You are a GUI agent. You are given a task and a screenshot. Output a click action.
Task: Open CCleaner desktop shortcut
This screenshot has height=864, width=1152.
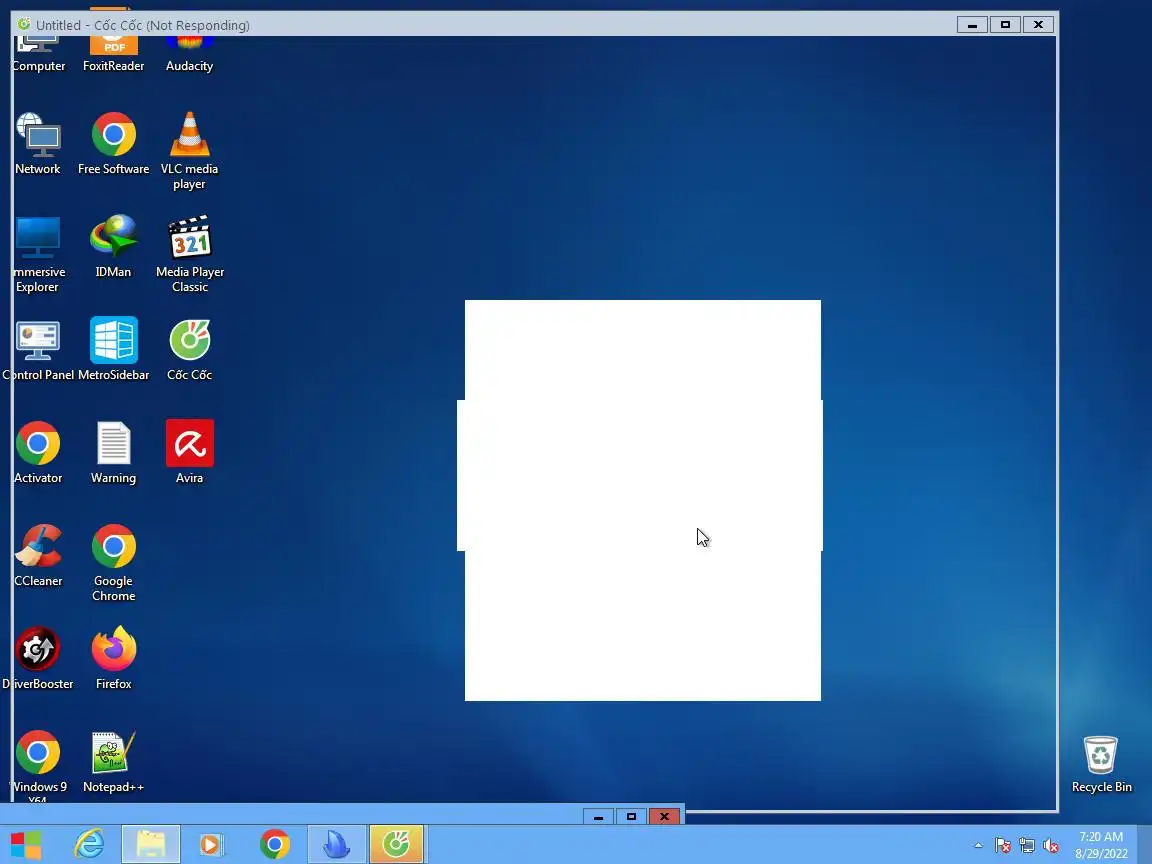pos(38,555)
